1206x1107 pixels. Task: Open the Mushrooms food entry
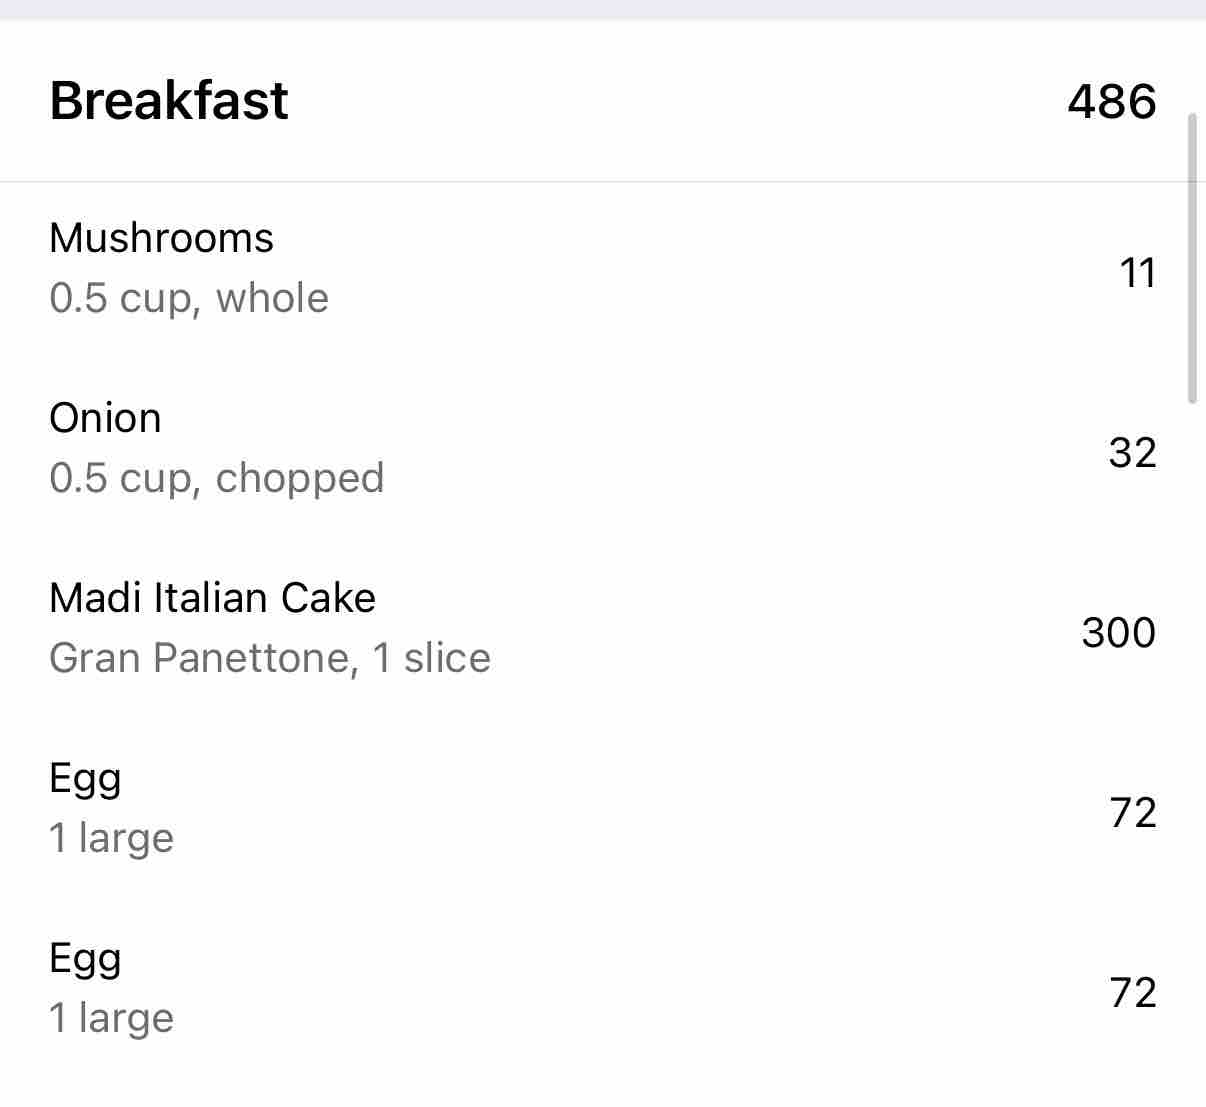(x=161, y=238)
